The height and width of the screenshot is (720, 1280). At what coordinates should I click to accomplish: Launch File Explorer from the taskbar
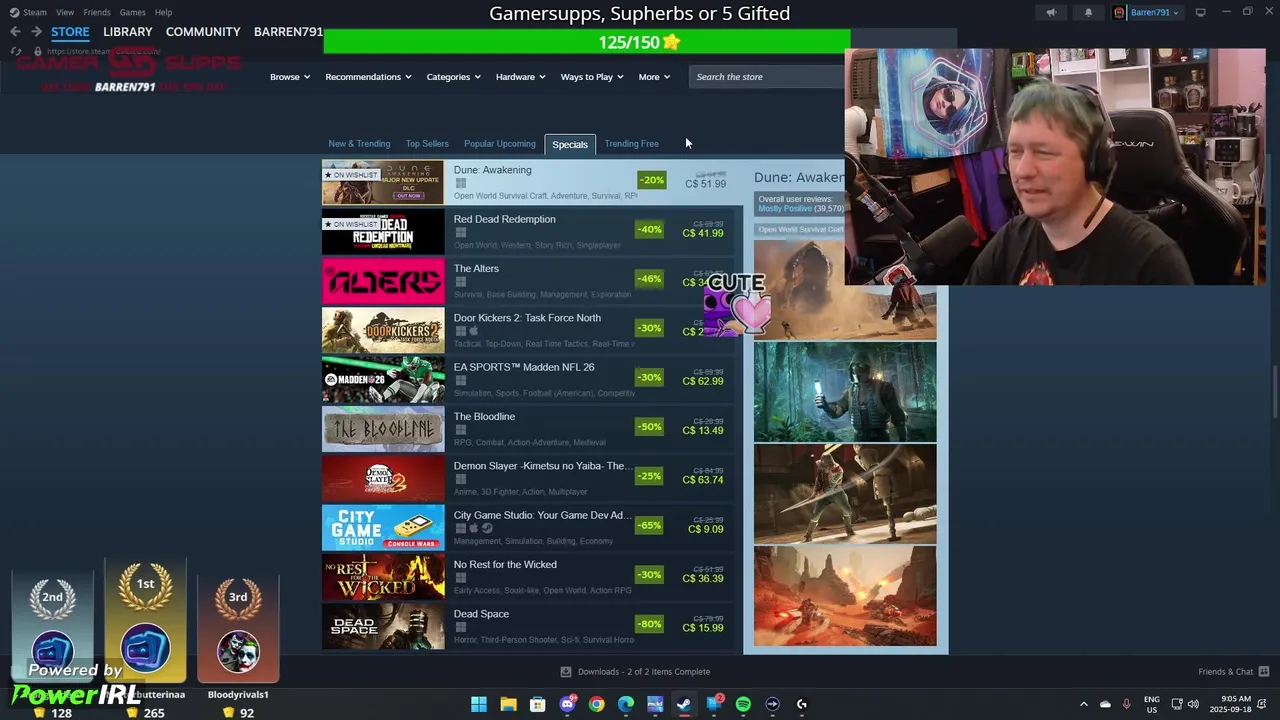[508, 704]
